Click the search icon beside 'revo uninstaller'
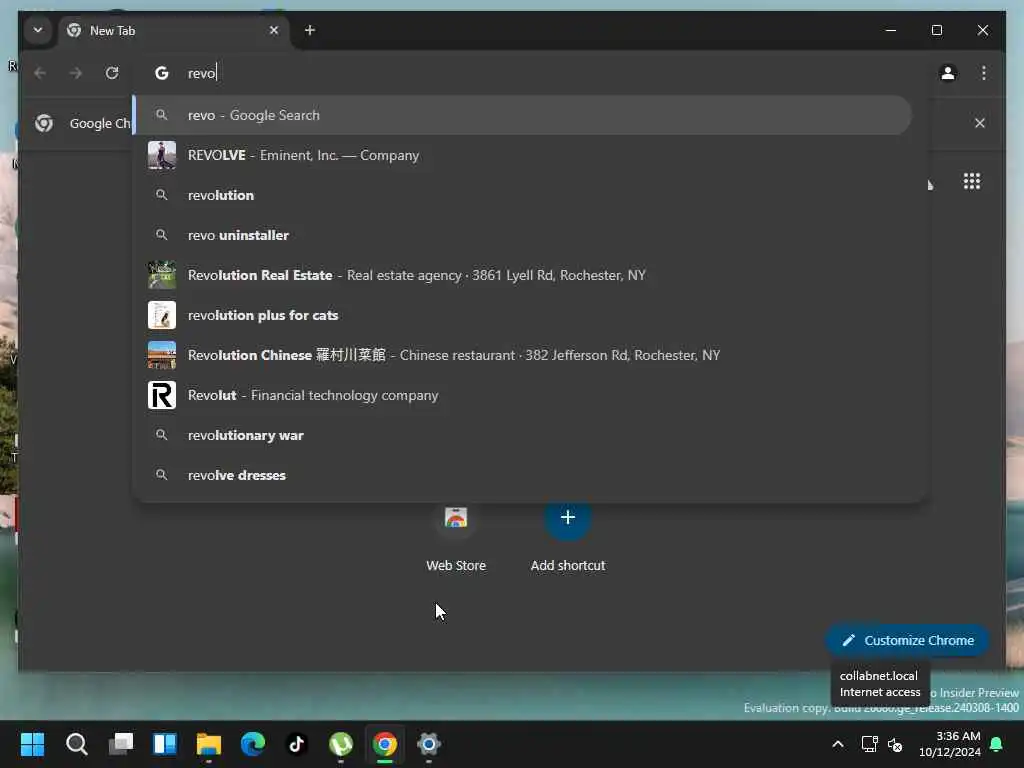This screenshot has height=768, width=1024. click(x=161, y=235)
